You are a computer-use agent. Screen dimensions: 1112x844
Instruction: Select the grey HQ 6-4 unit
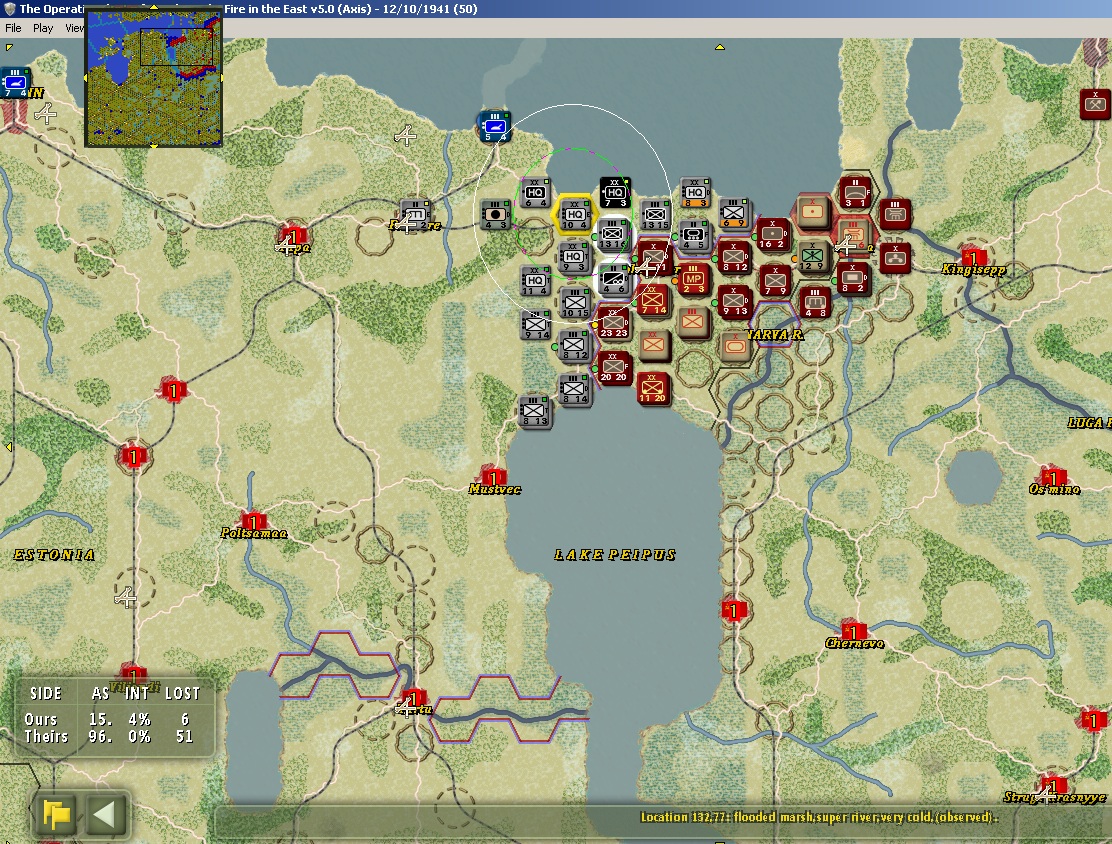pyautogui.click(x=535, y=193)
